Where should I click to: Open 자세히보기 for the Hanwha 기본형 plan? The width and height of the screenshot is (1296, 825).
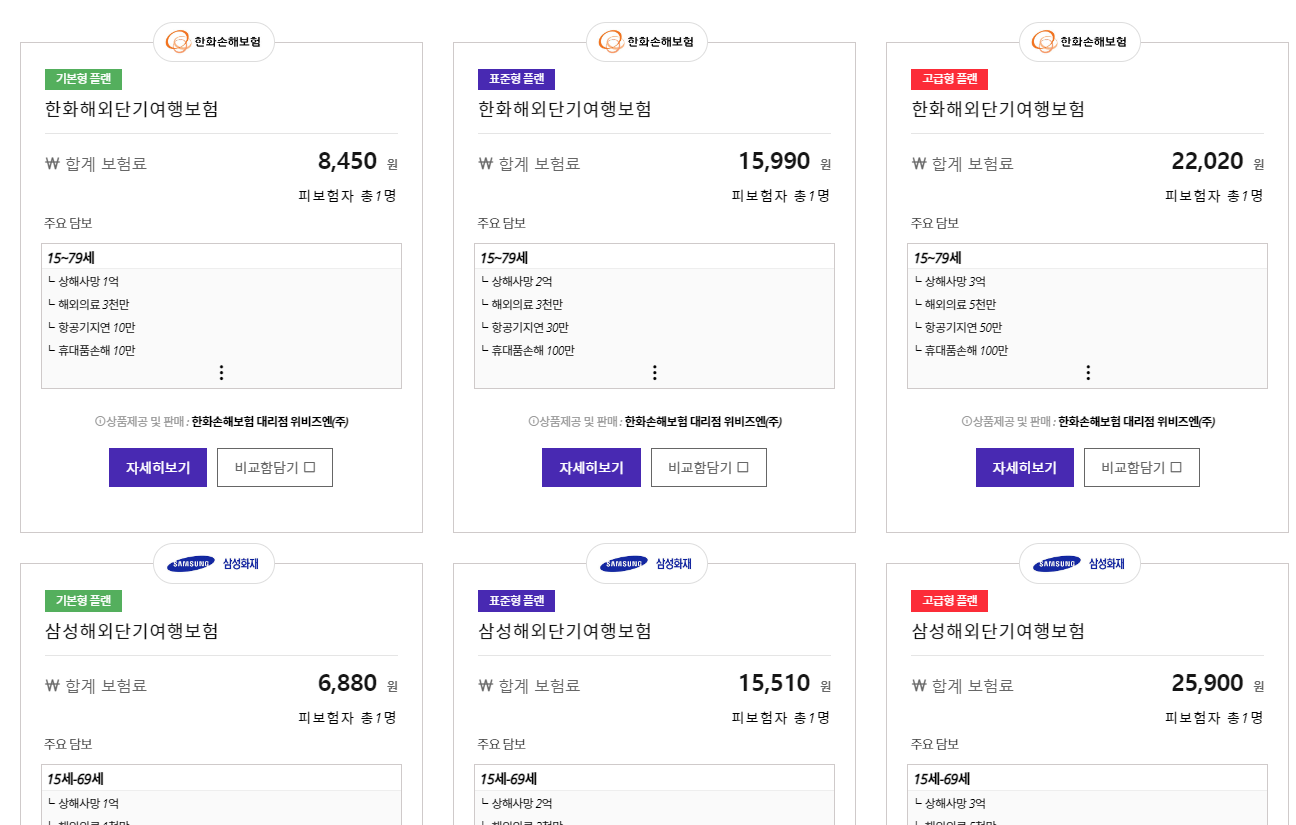point(158,468)
